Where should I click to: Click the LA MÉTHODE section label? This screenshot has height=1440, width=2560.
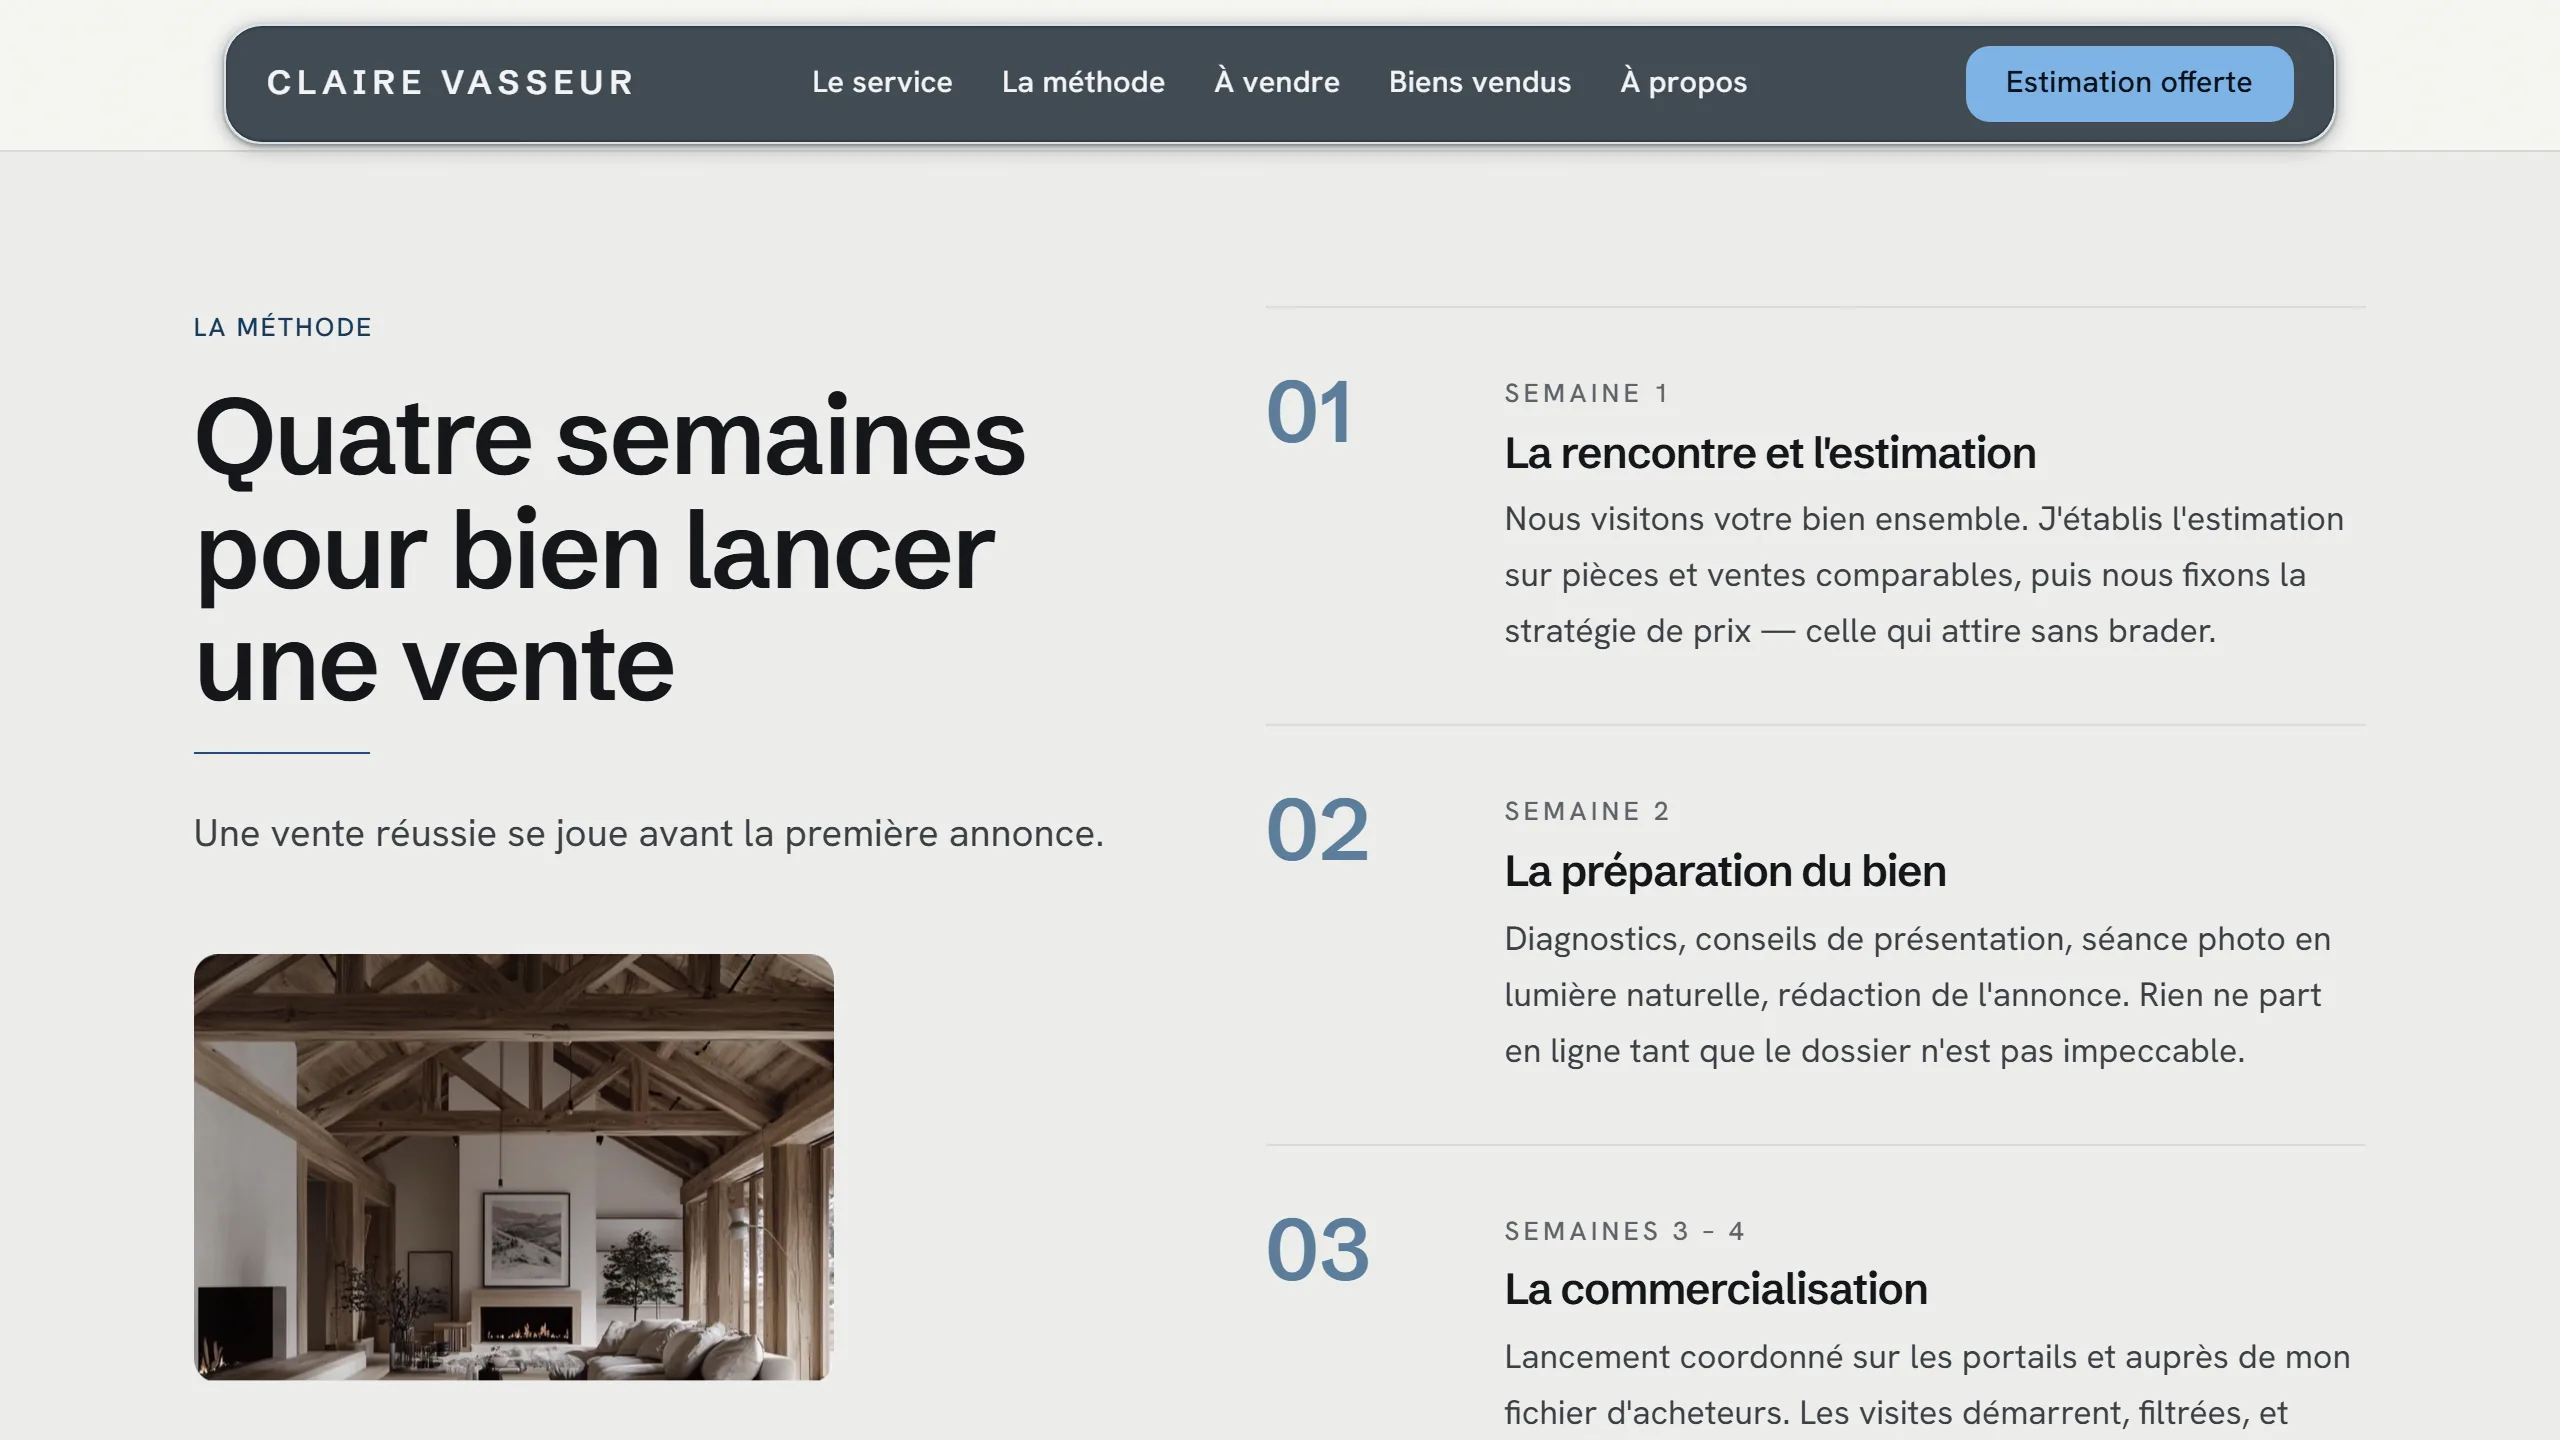[283, 327]
